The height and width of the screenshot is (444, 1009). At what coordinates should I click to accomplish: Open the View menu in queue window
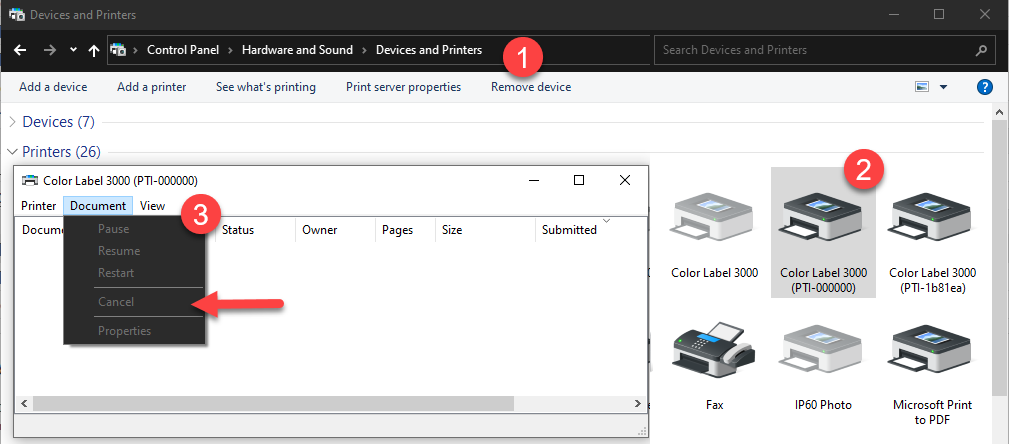(x=152, y=206)
